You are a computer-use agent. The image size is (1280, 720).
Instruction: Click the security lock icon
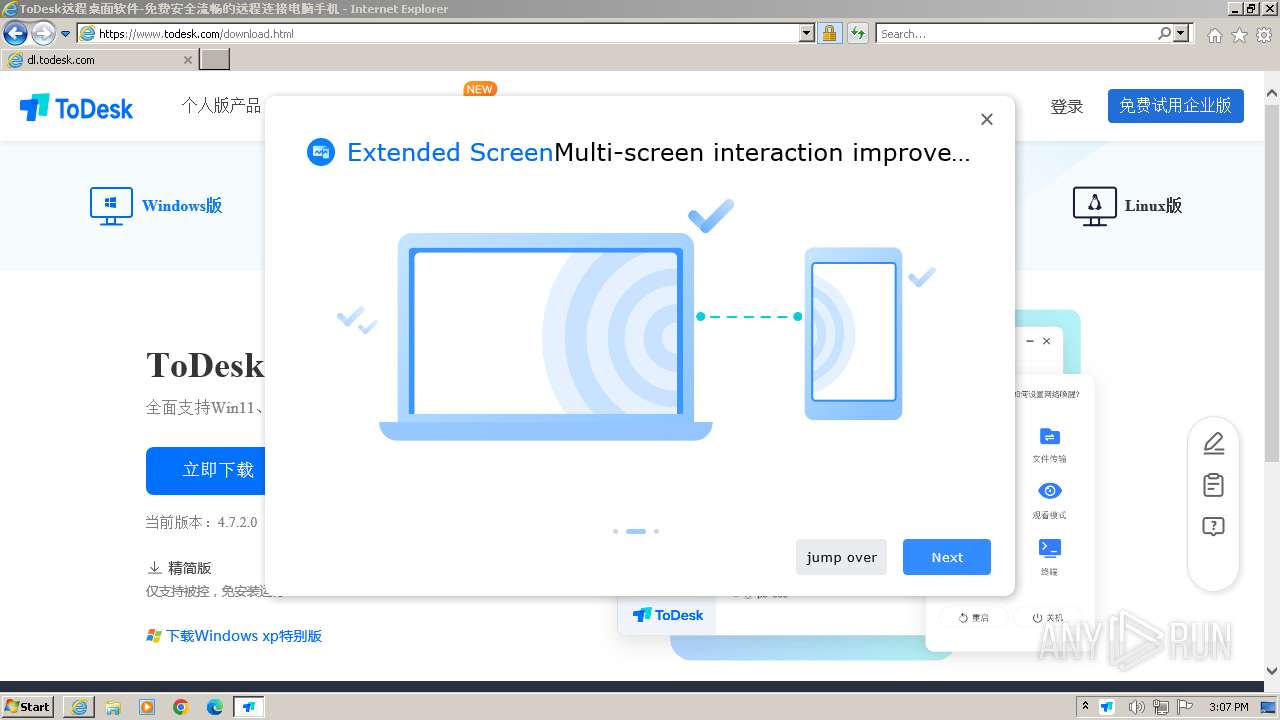(829, 33)
